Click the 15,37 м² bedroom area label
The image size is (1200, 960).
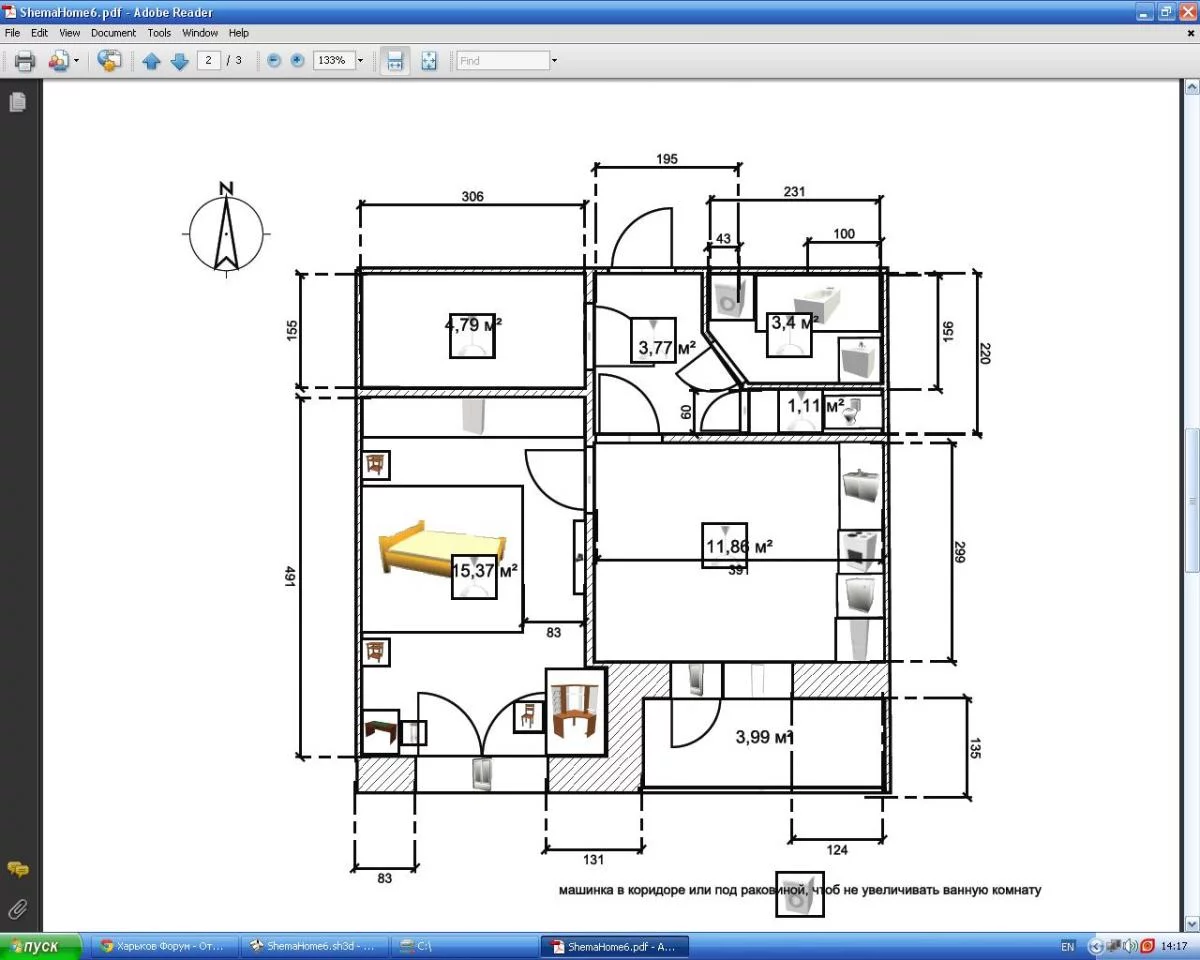(483, 572)
